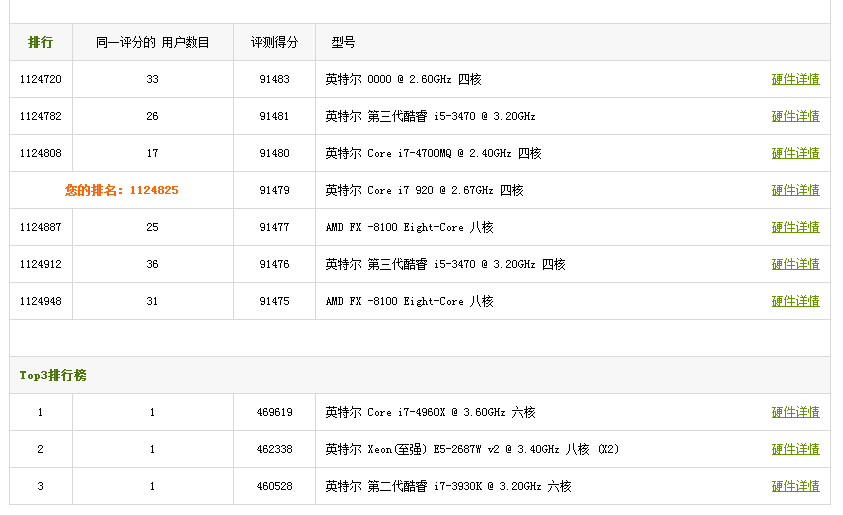Viewport: 843px width, 516px height.
Task: Click 硬件详情 for i7-3930K row
Action: pyautogui.click(x=795, y=486)
